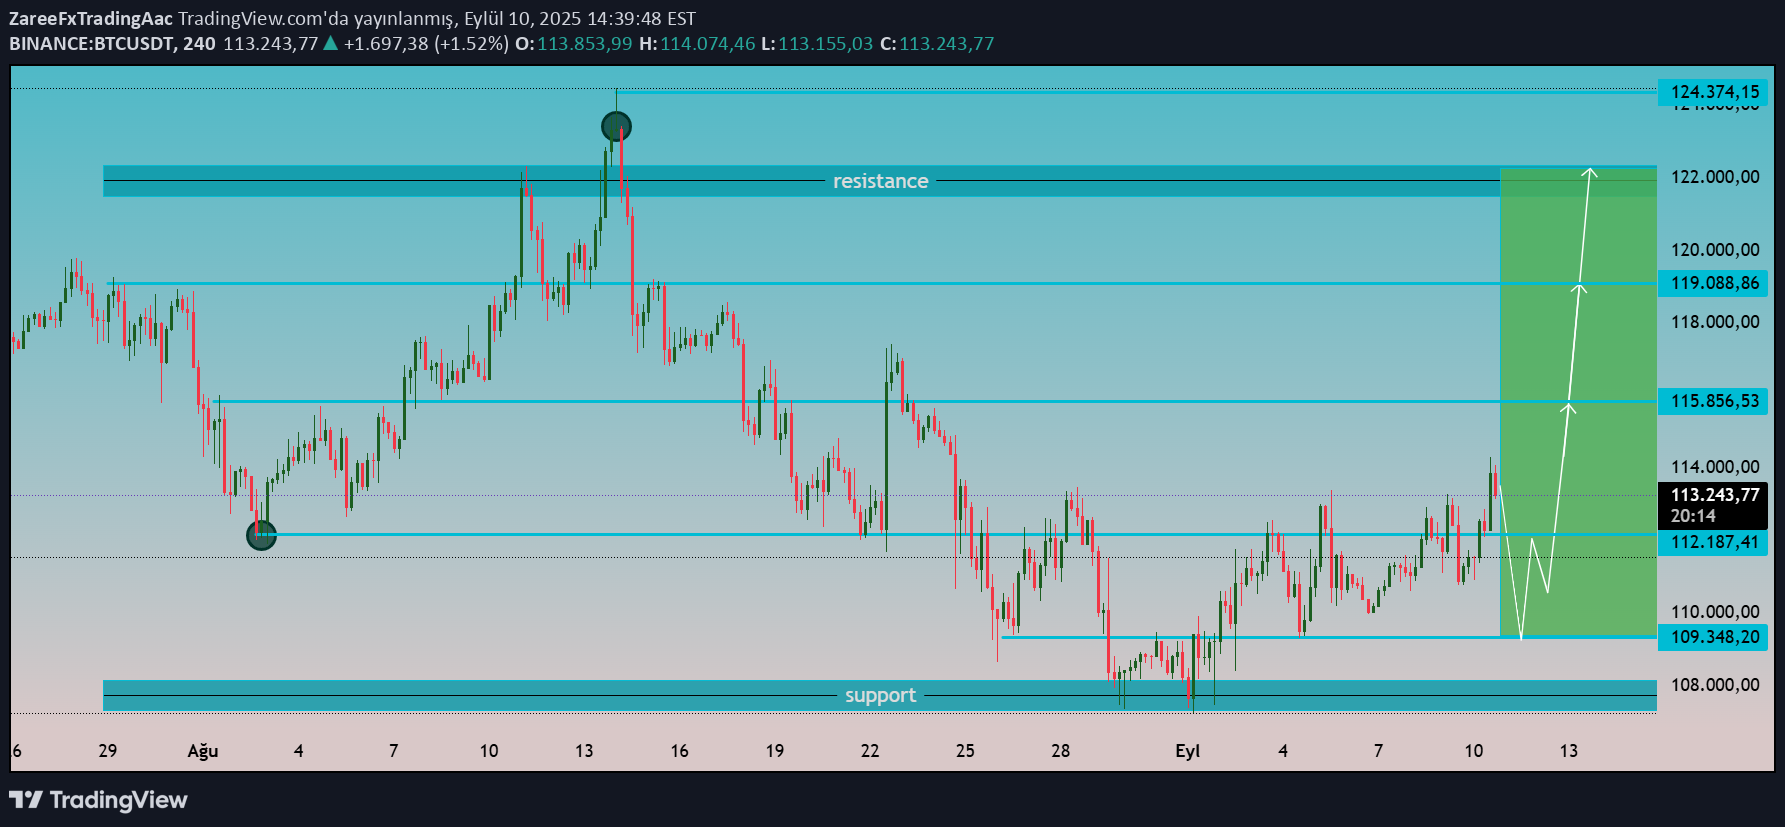Click the 118.000,00 axis value
The width and height of the screenshot is (1785, 827).
(1715, 322)
